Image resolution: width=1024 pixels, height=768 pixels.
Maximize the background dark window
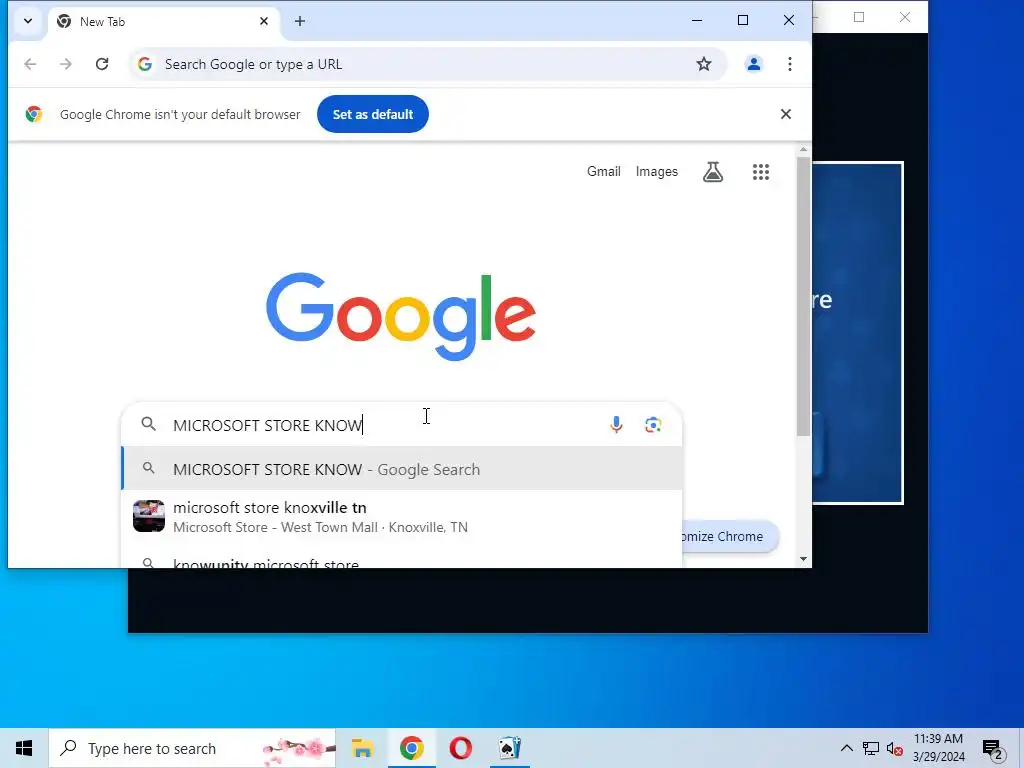[x=859, y=17]
